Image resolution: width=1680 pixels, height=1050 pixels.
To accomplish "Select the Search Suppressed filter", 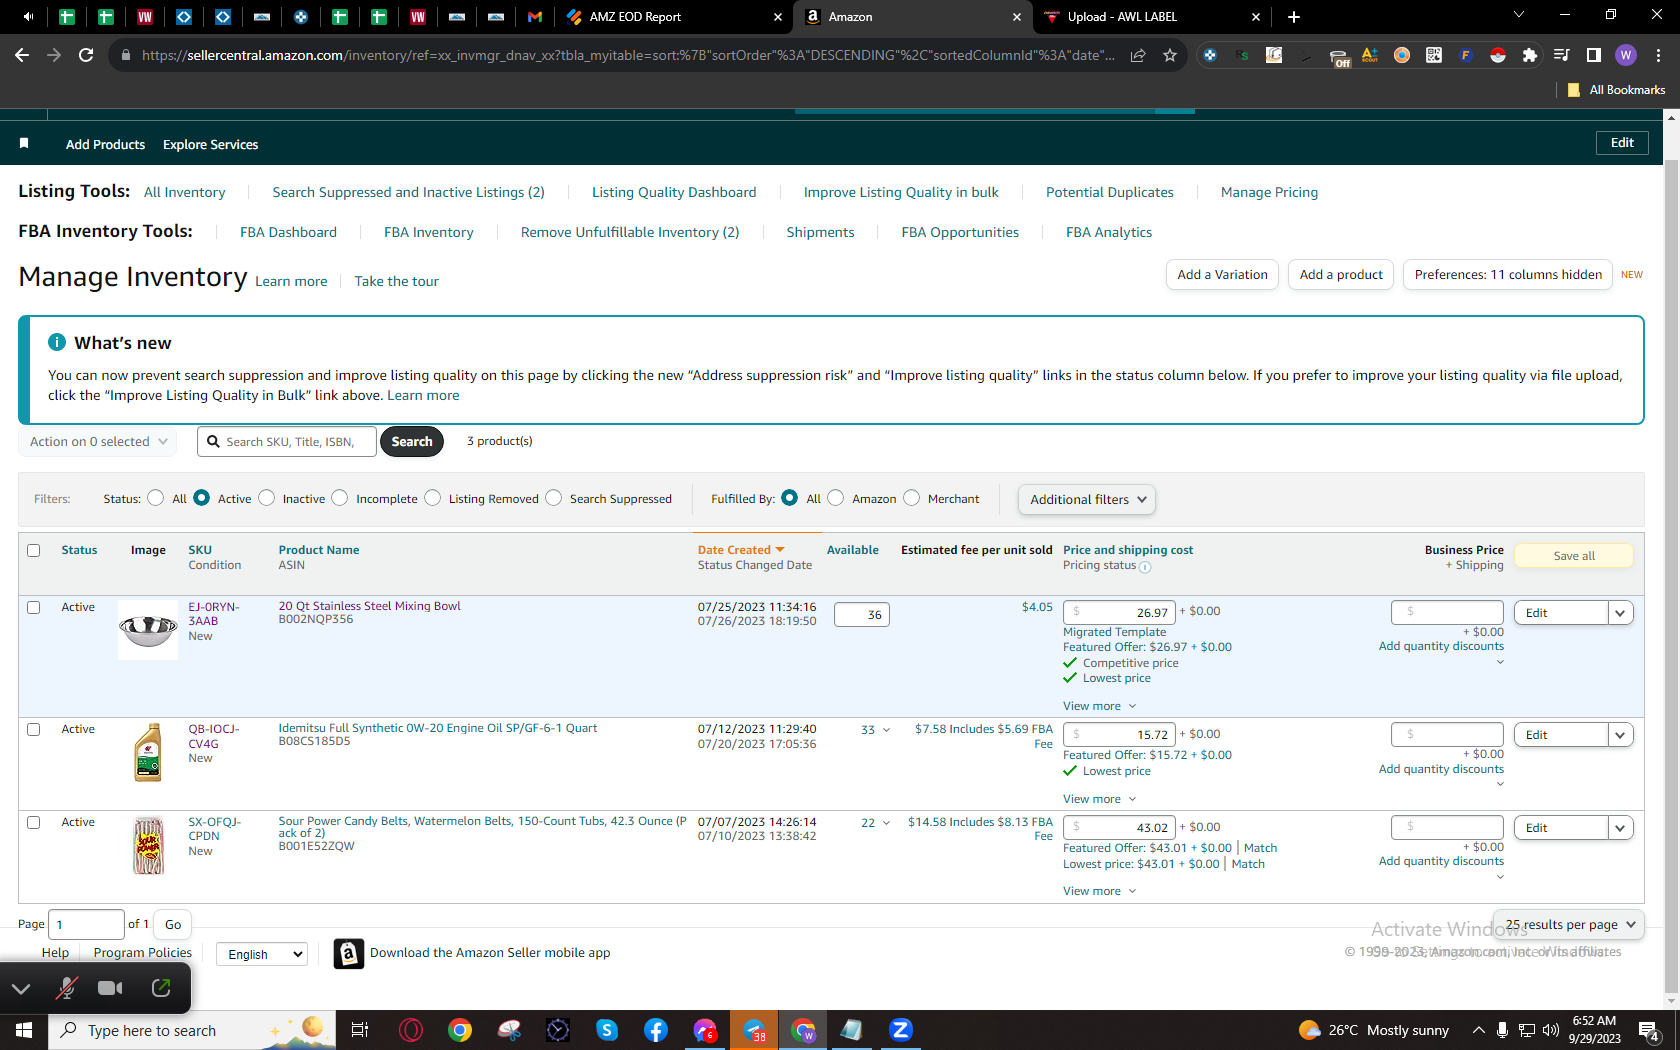I will point(553,498).
